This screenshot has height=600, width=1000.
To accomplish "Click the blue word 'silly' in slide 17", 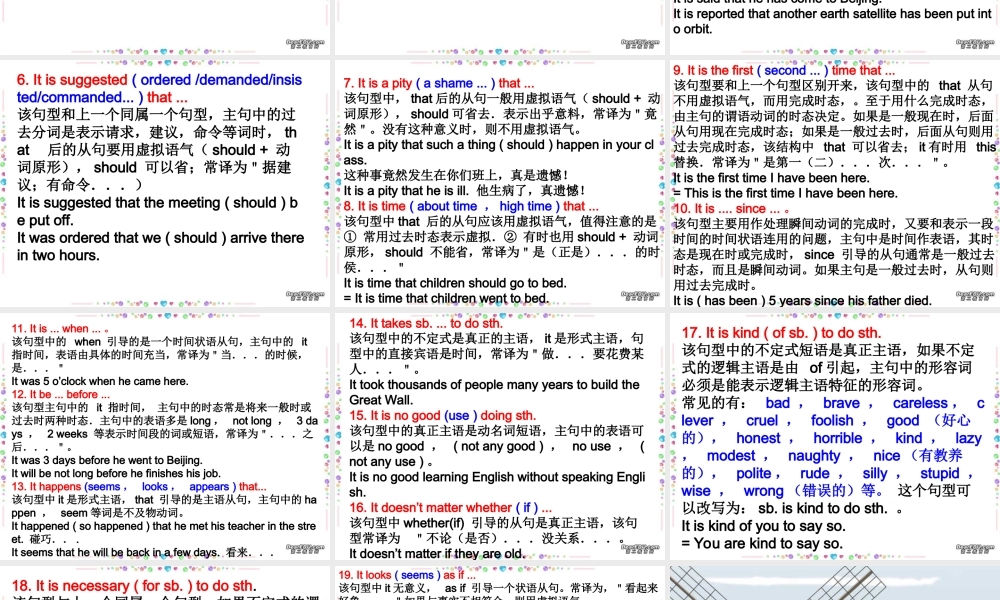I will point(875,474).
